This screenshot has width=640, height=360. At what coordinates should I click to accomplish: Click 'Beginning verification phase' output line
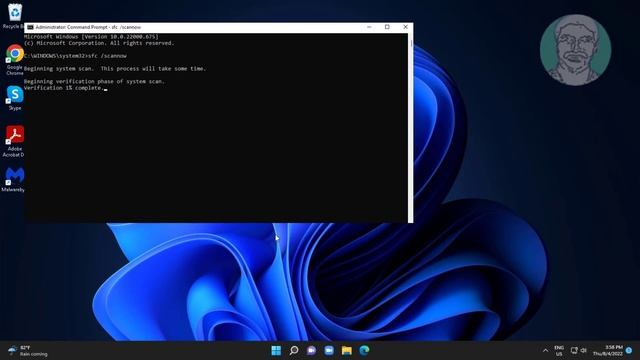(x=94, y=81)
